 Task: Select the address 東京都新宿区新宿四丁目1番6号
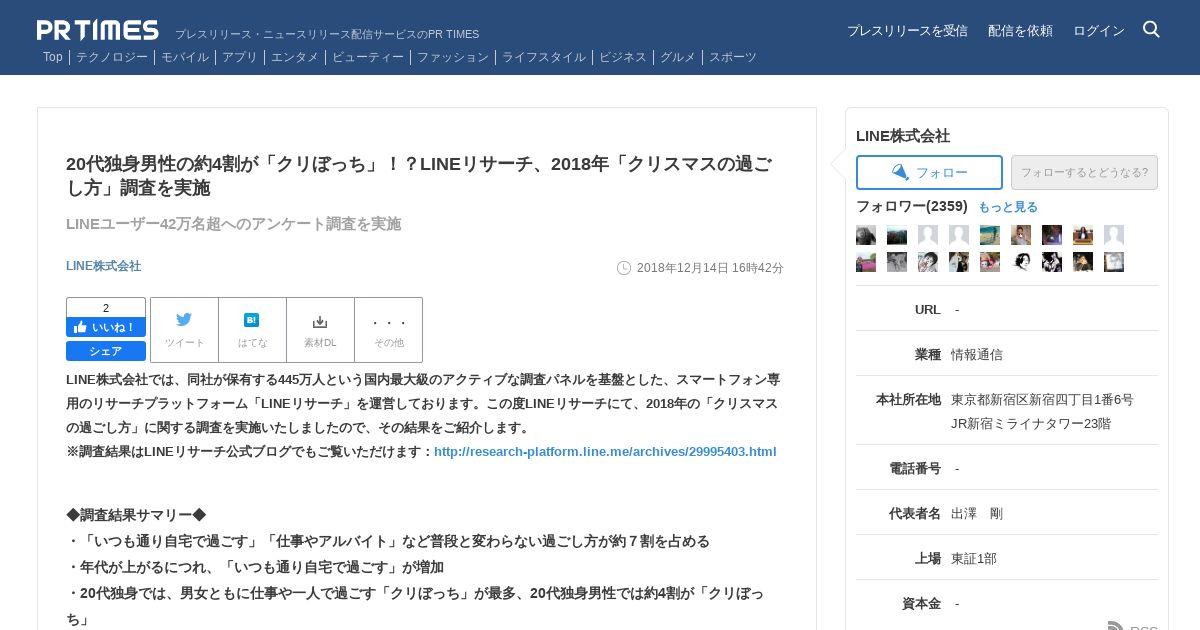pos(1042,400)
